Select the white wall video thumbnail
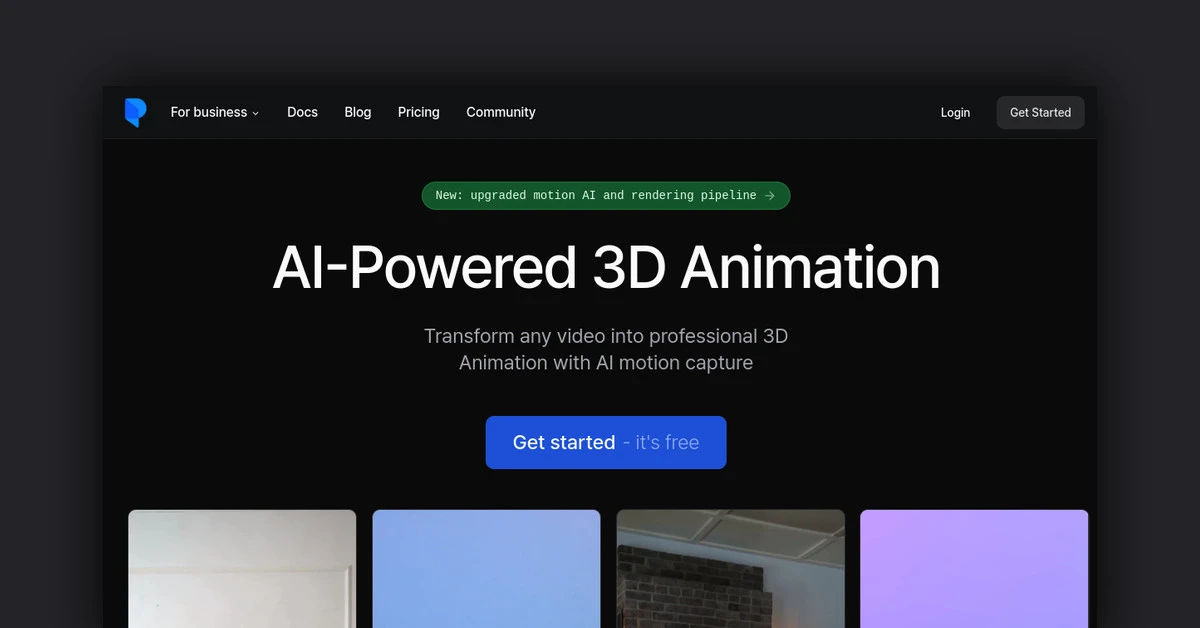This screenshot has width=1200, height=628. click(242, 568)
